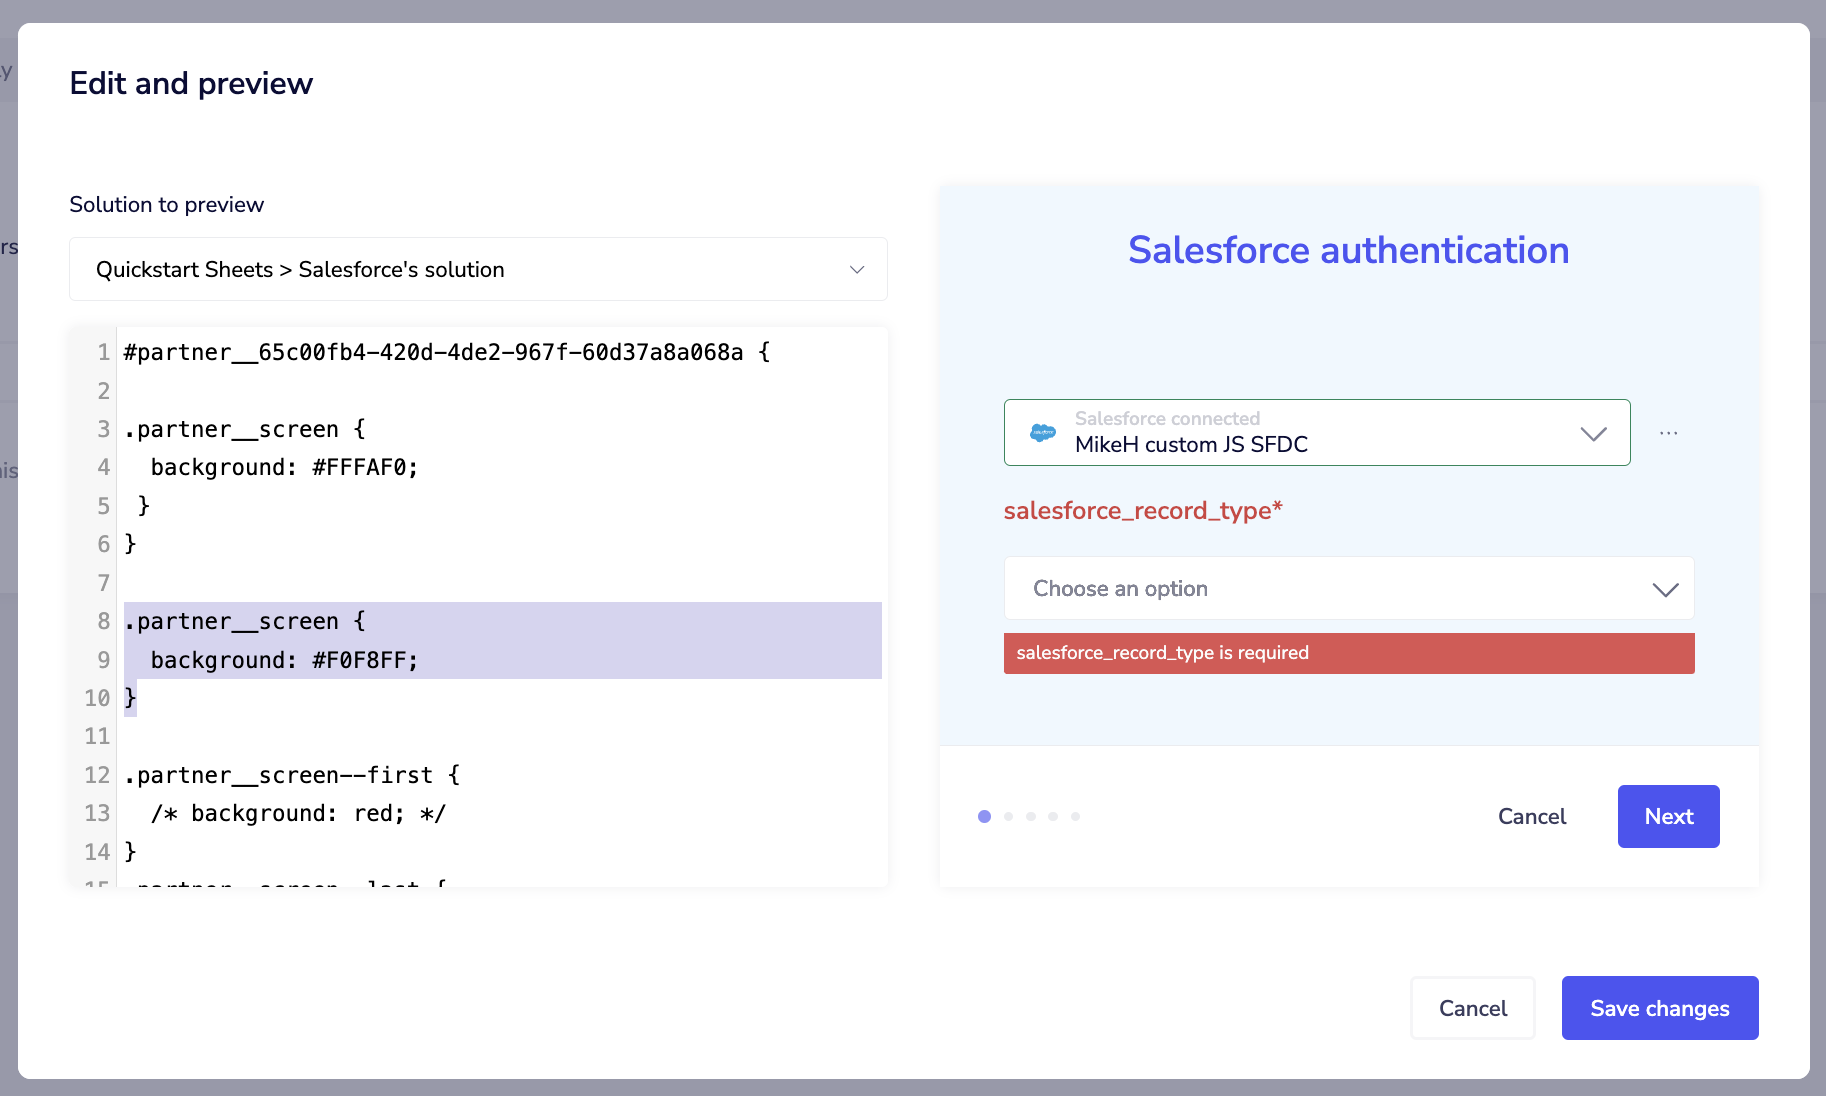Select the first active step dot
This screenshot has height=1096, width=1826.
984,817
